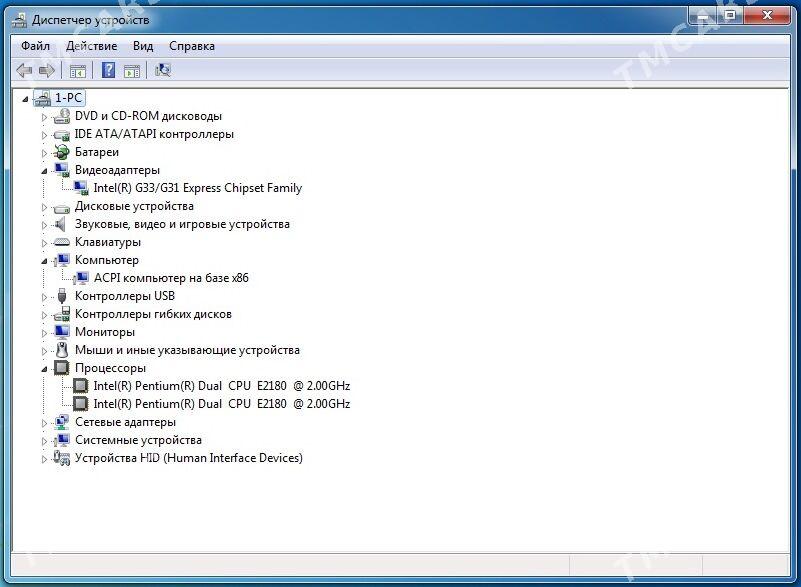Screen dimensions: 801x587
Task: Select Intel(R) G33/G31 Express Chipset Family
Action: click(x=198, y=188)
